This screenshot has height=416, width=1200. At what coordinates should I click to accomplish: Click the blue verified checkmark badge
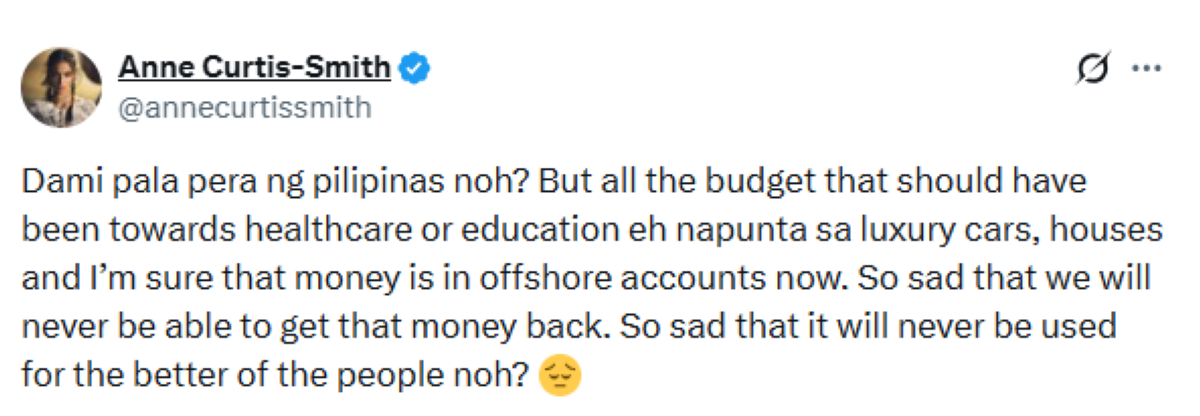point(415,69)
